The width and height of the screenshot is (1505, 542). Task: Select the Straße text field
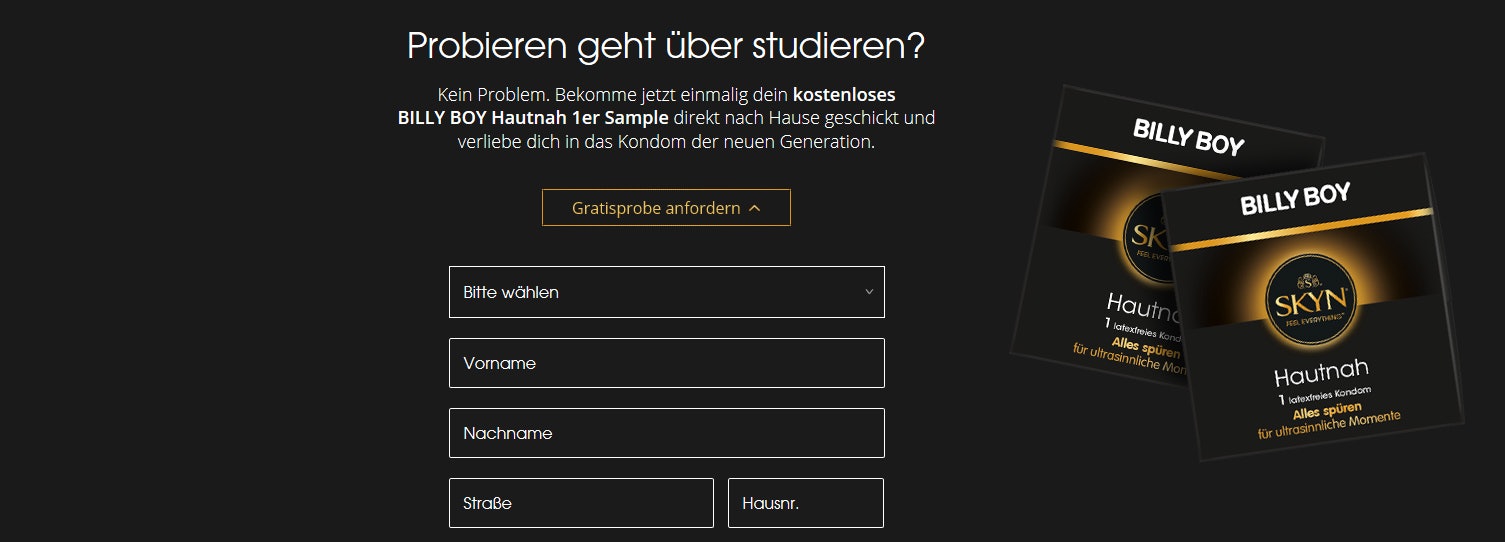[x=581, y=503]
